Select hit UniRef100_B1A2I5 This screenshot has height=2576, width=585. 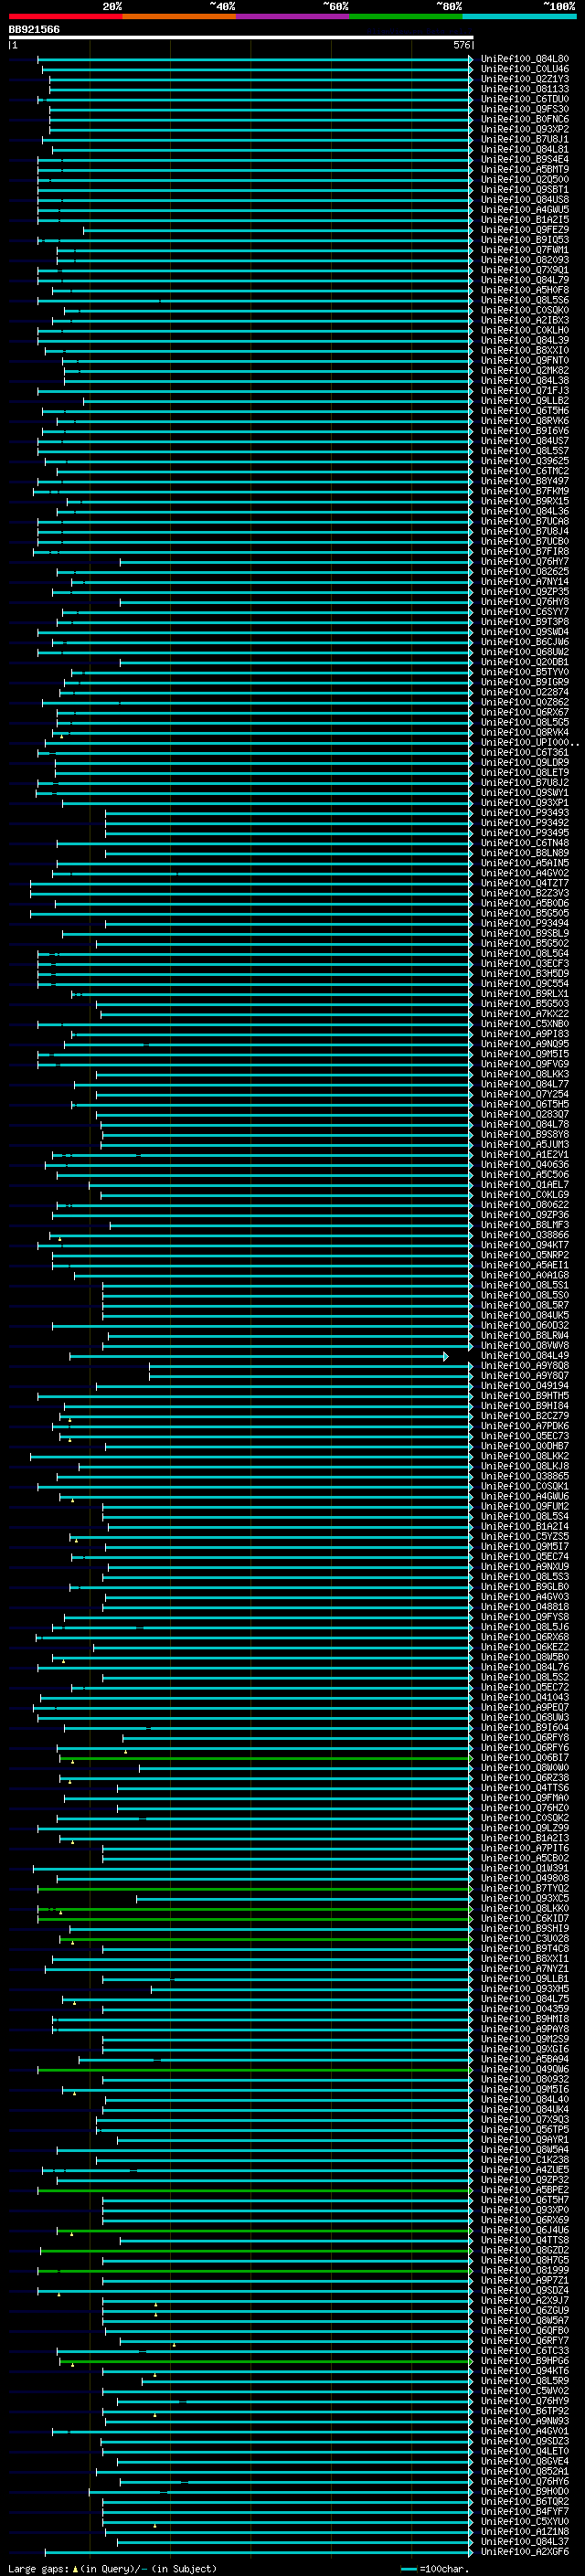click(x=525, y=220)
